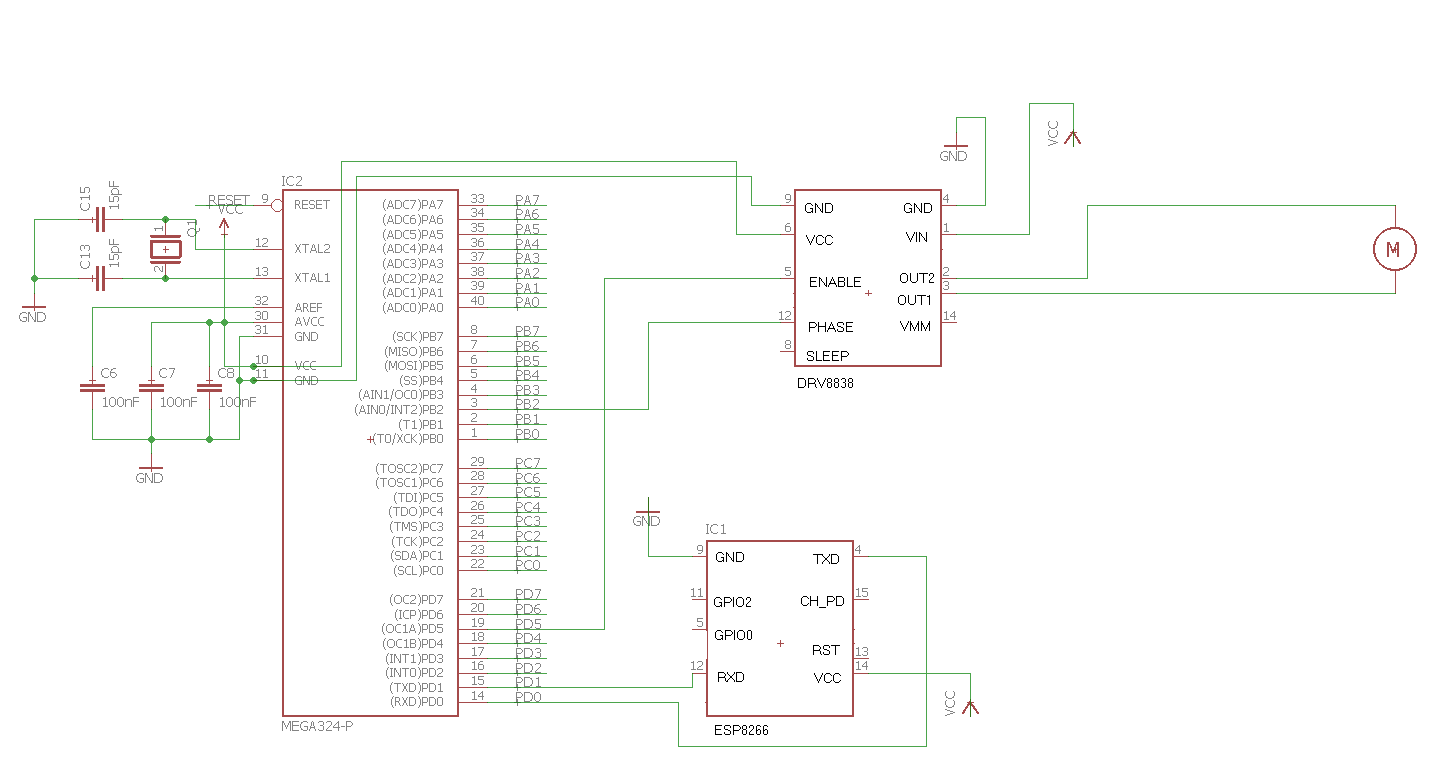Select capacitor C6 symbol

pos(92,386)
